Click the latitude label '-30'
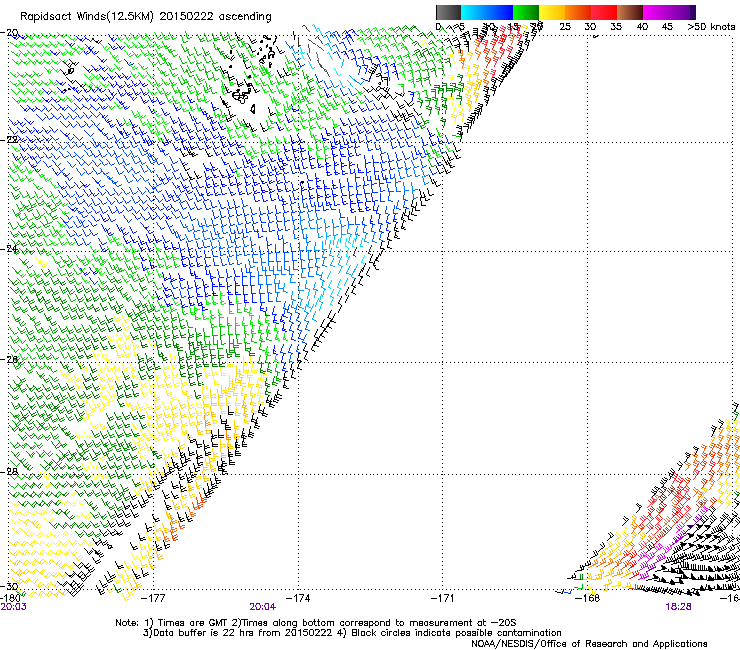 coord(10,586)
